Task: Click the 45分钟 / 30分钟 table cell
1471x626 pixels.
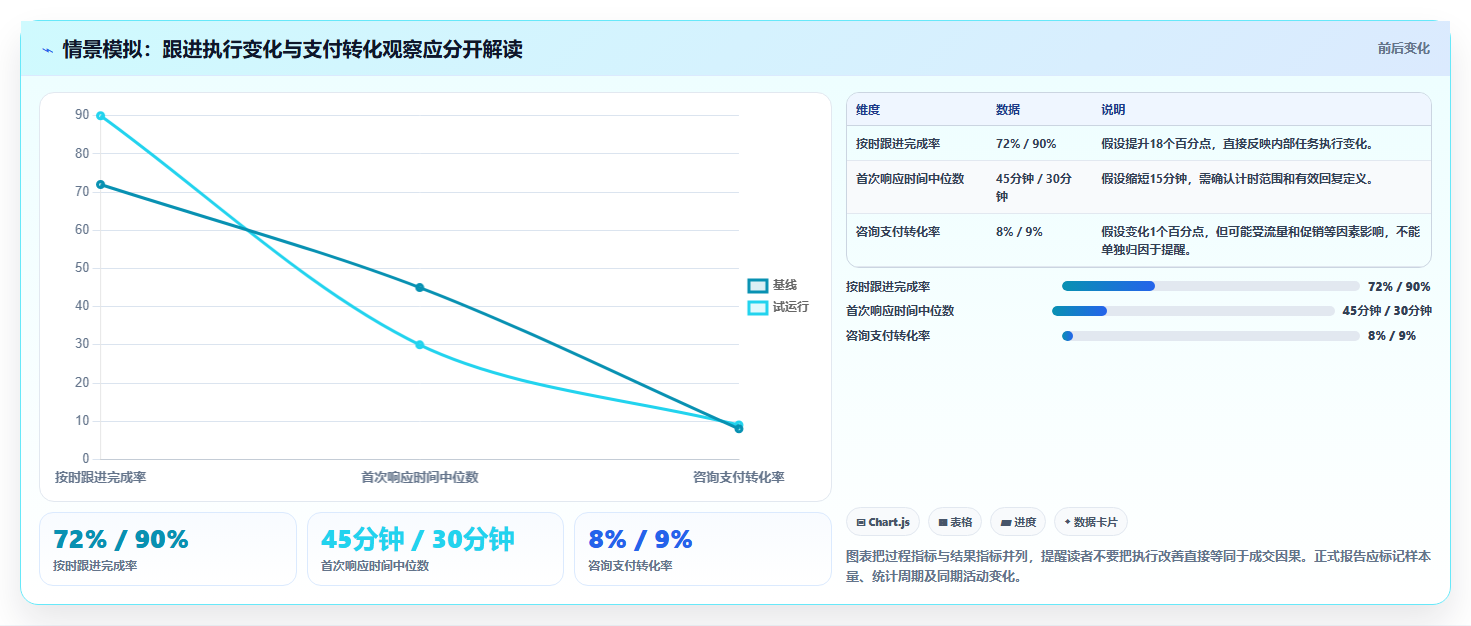Action: coord(1038,187)
